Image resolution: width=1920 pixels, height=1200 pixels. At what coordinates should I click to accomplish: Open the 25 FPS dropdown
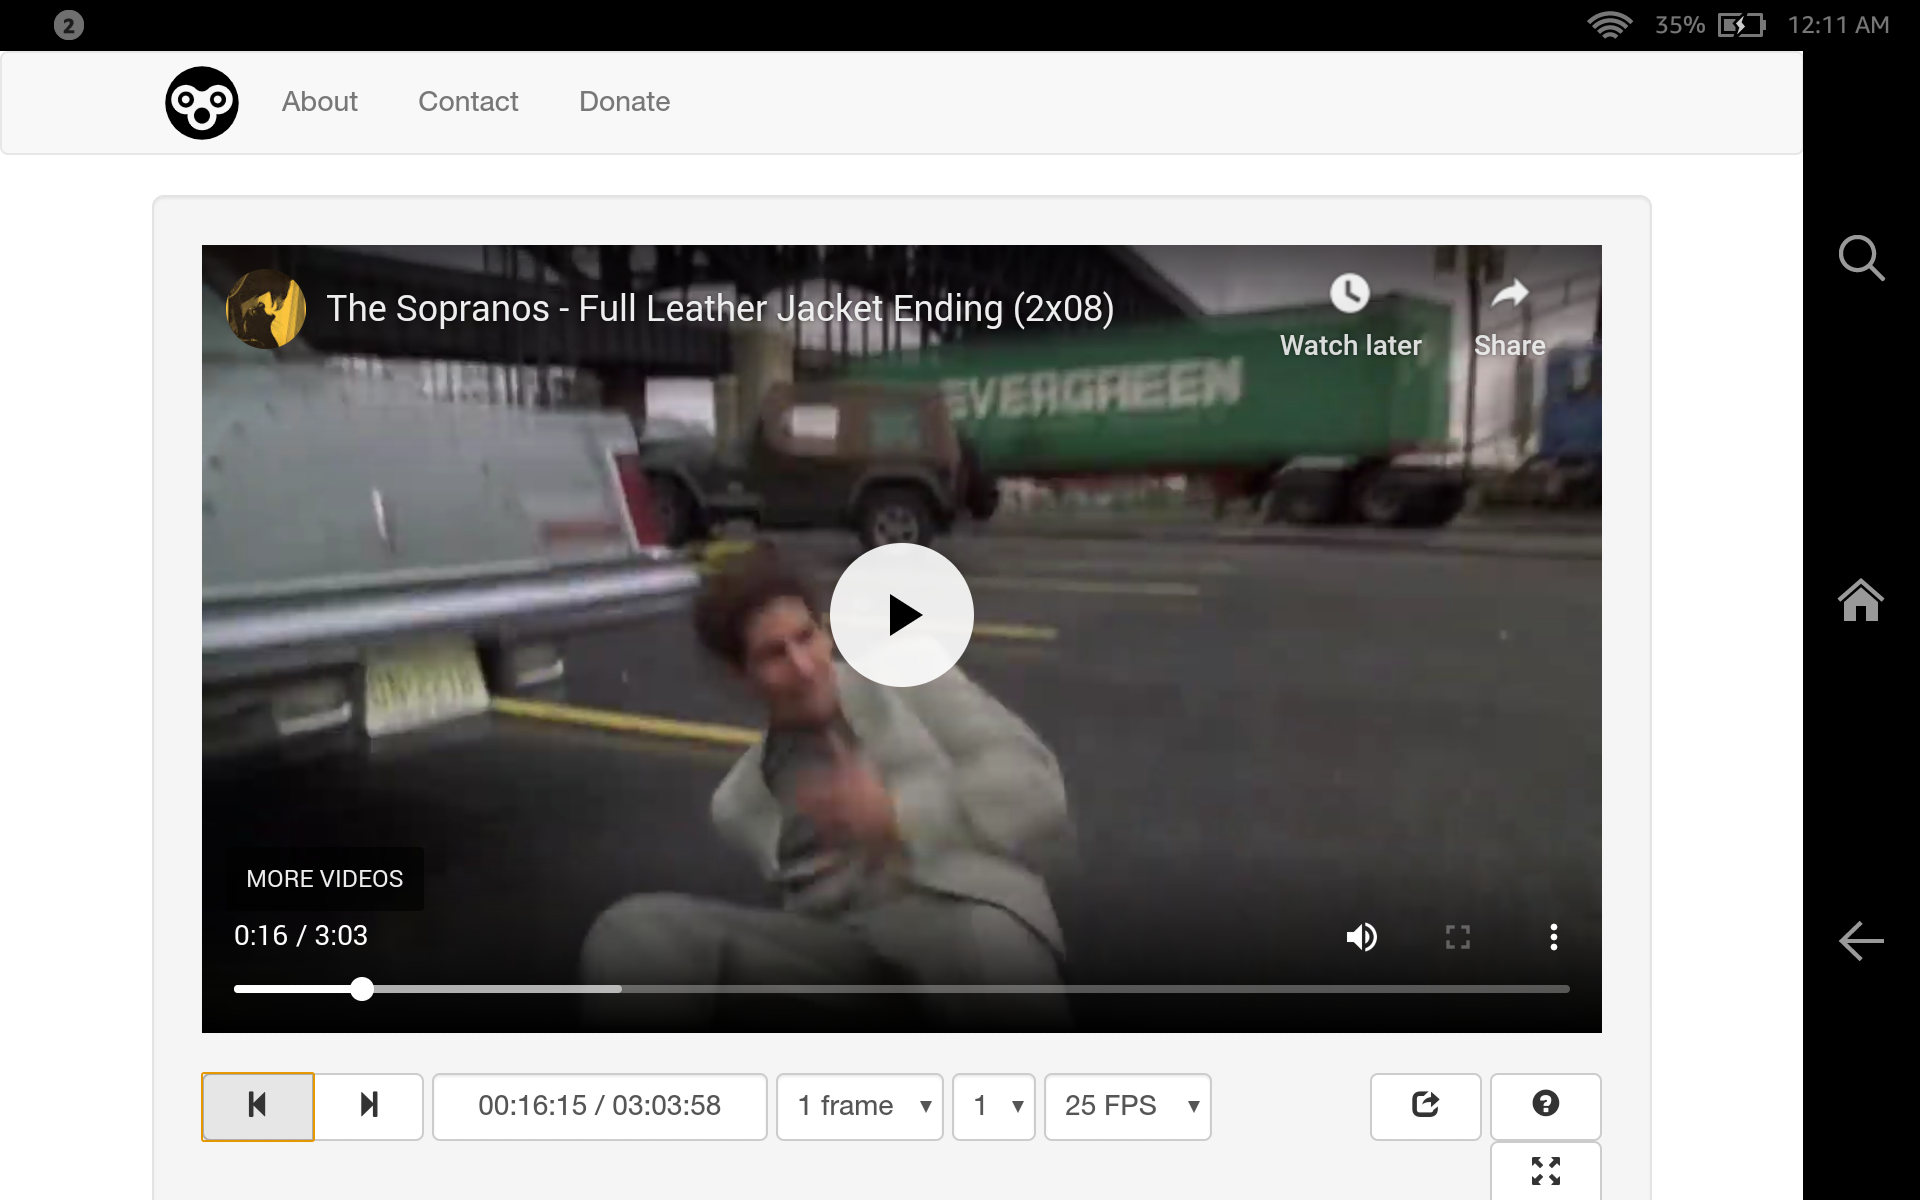point(1127,1106)
